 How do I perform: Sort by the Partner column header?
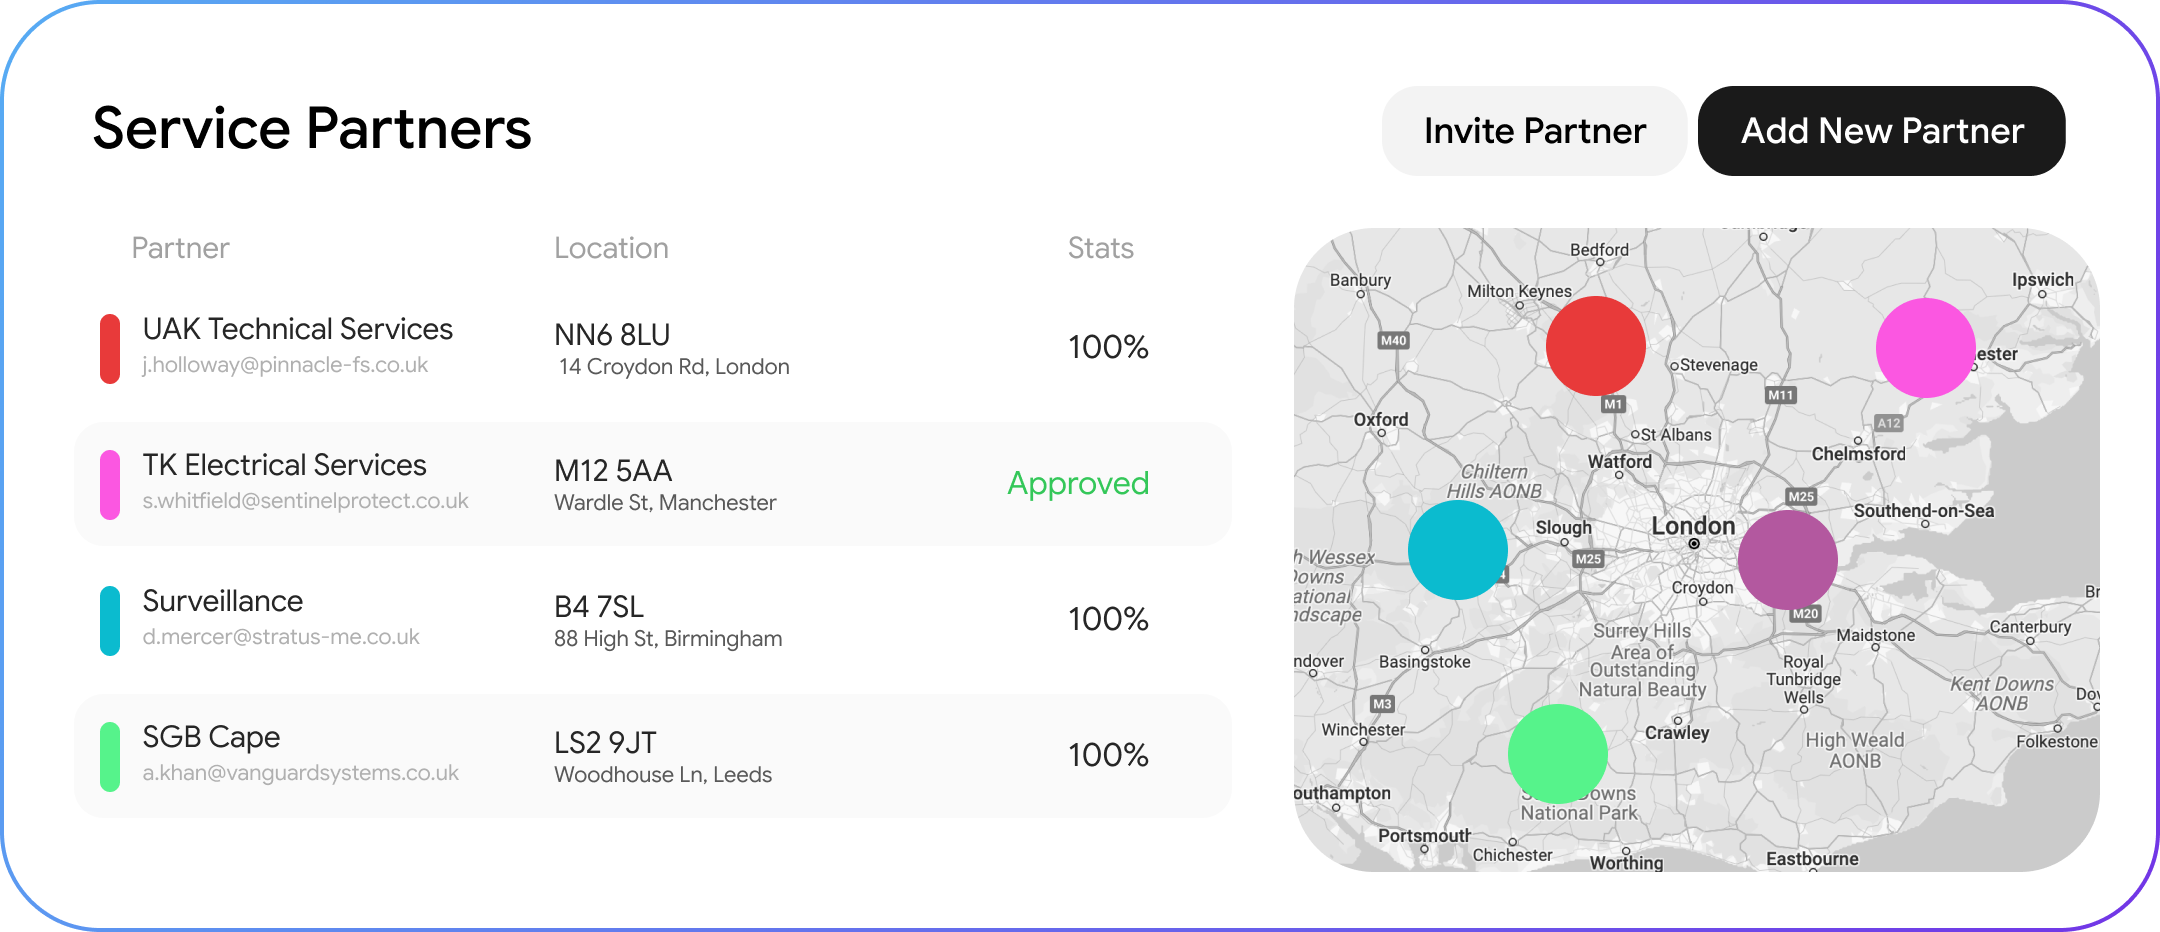tap(180, 248)
